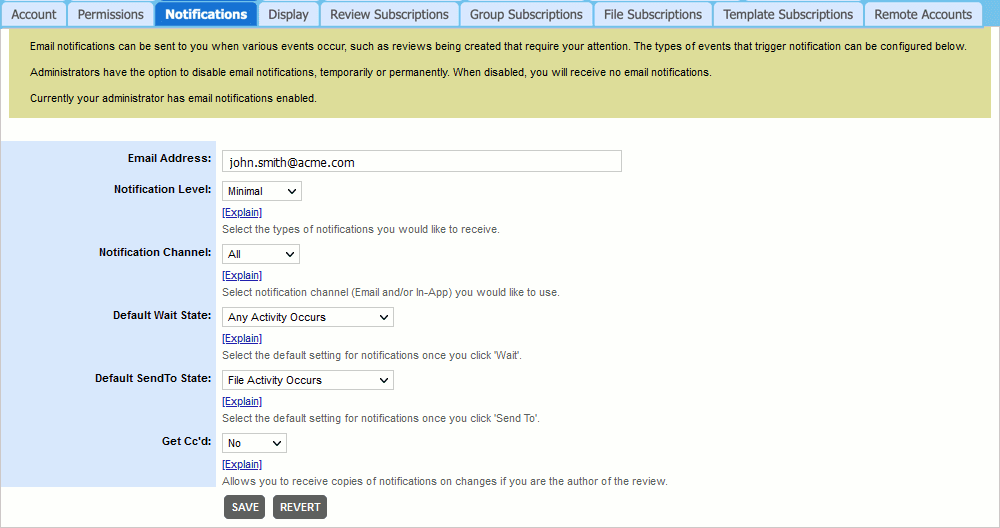Click the REVERT button
The image size is (1000, 528).
(300, 508)
